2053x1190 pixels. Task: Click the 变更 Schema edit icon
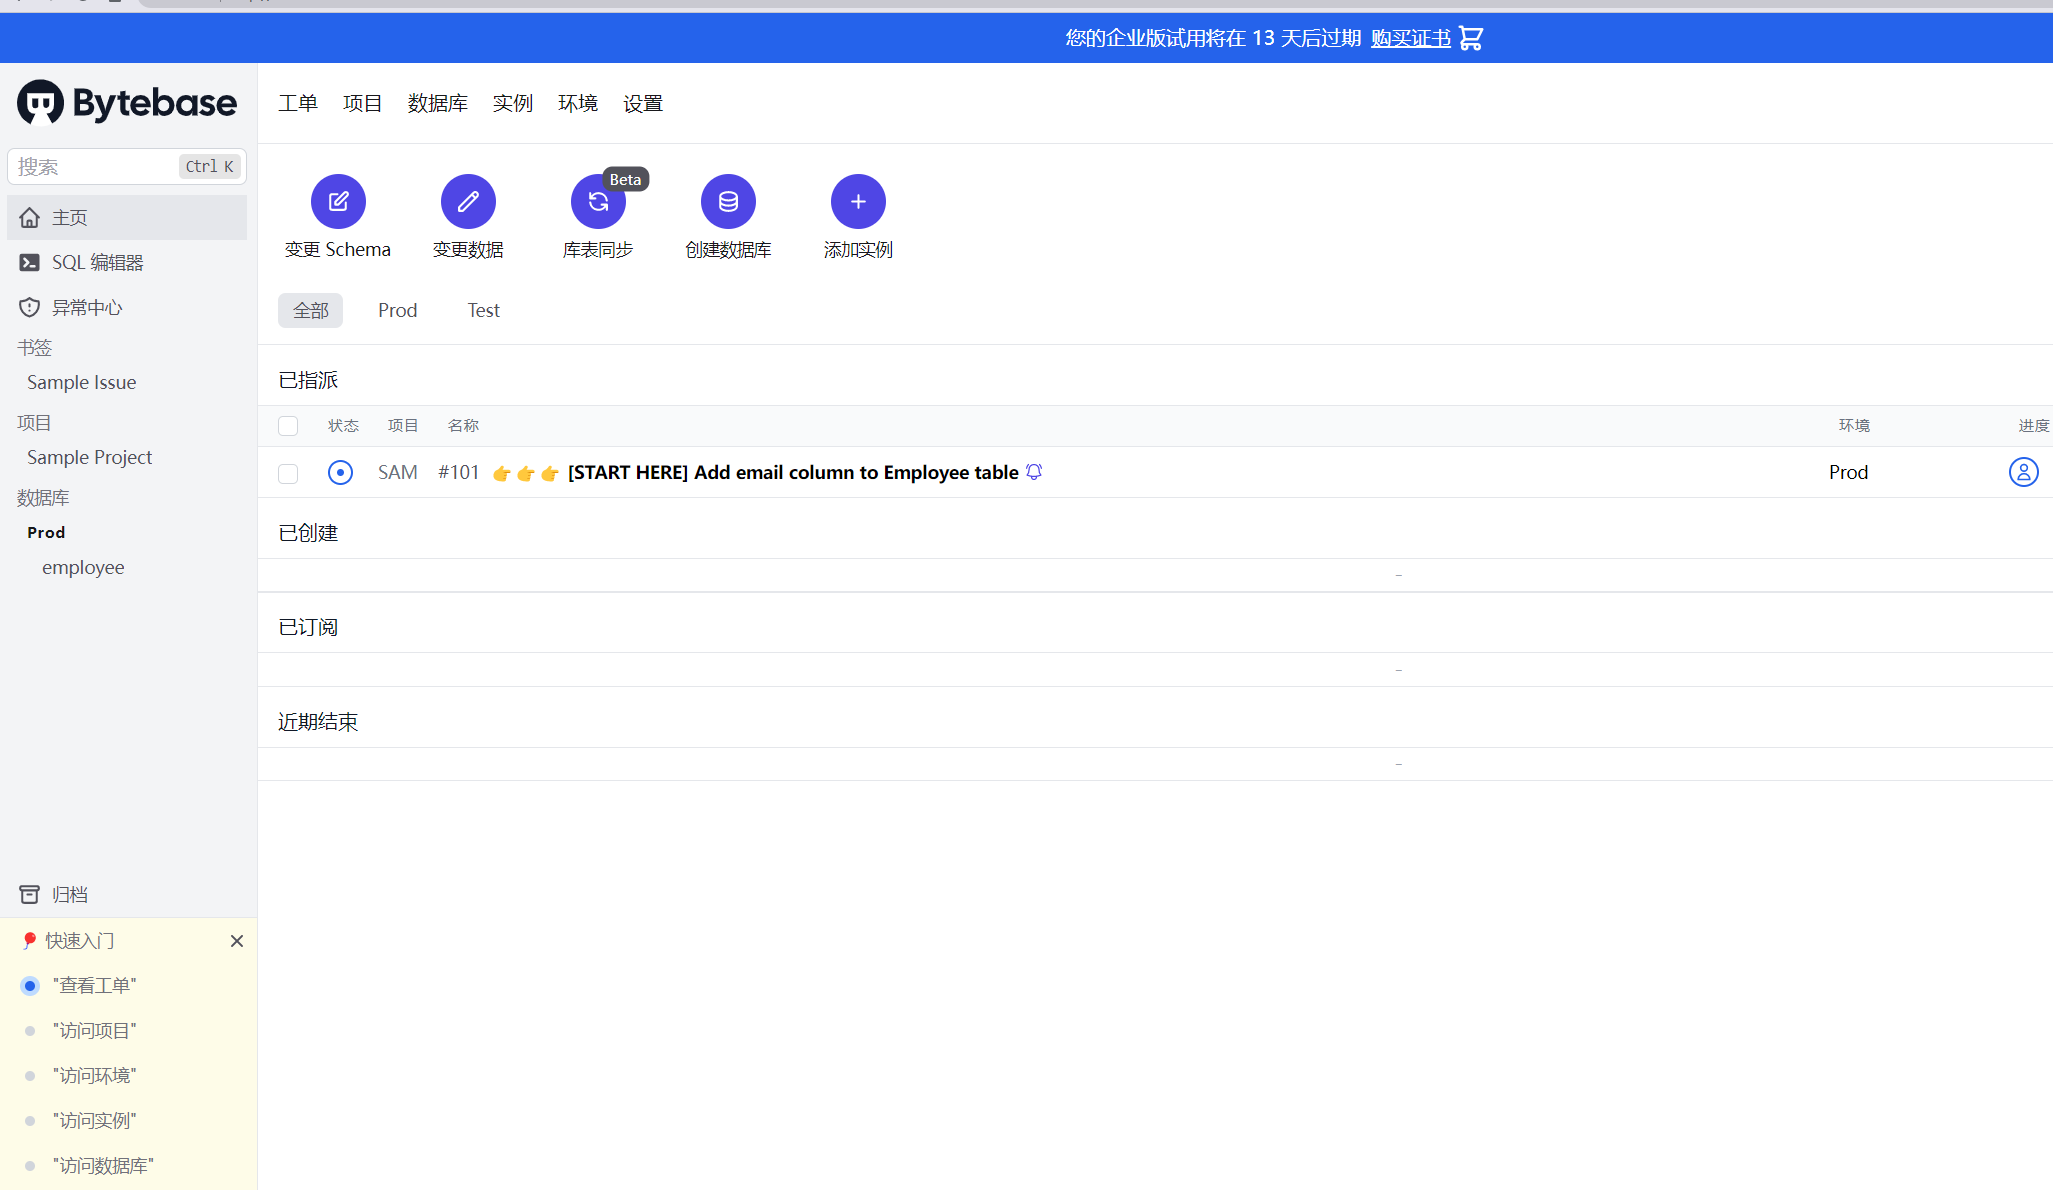click(x=338, y=201)
